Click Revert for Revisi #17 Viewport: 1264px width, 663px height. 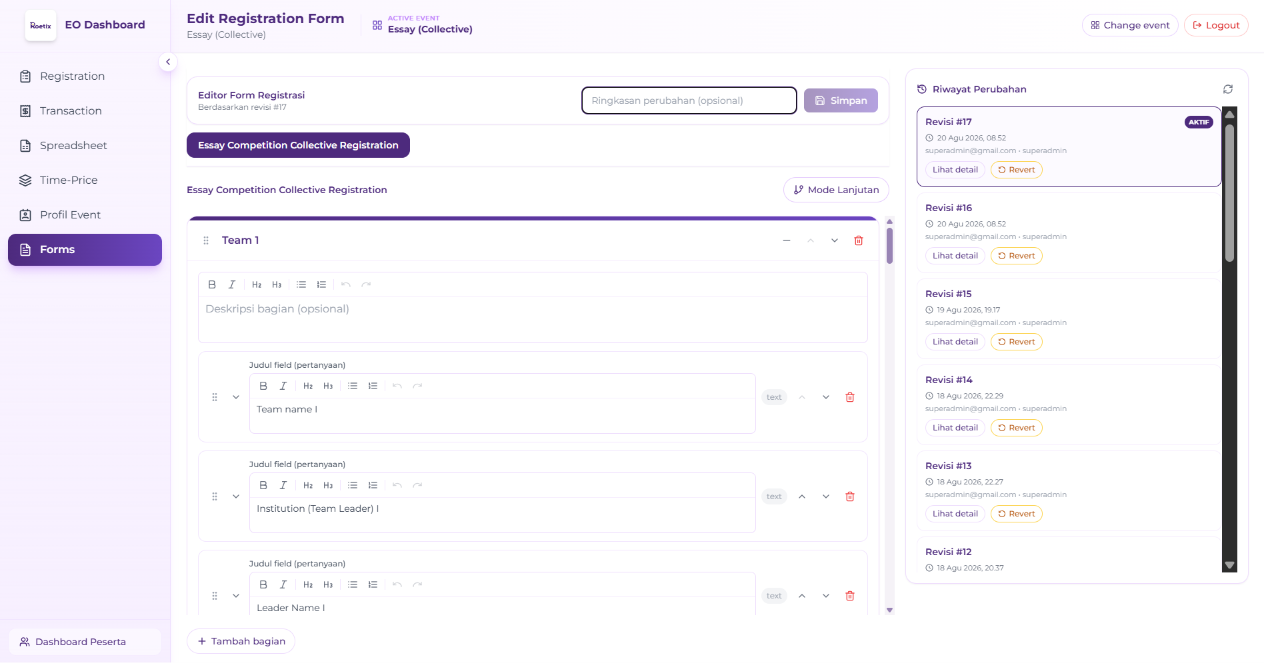[x=1016, y=170]
